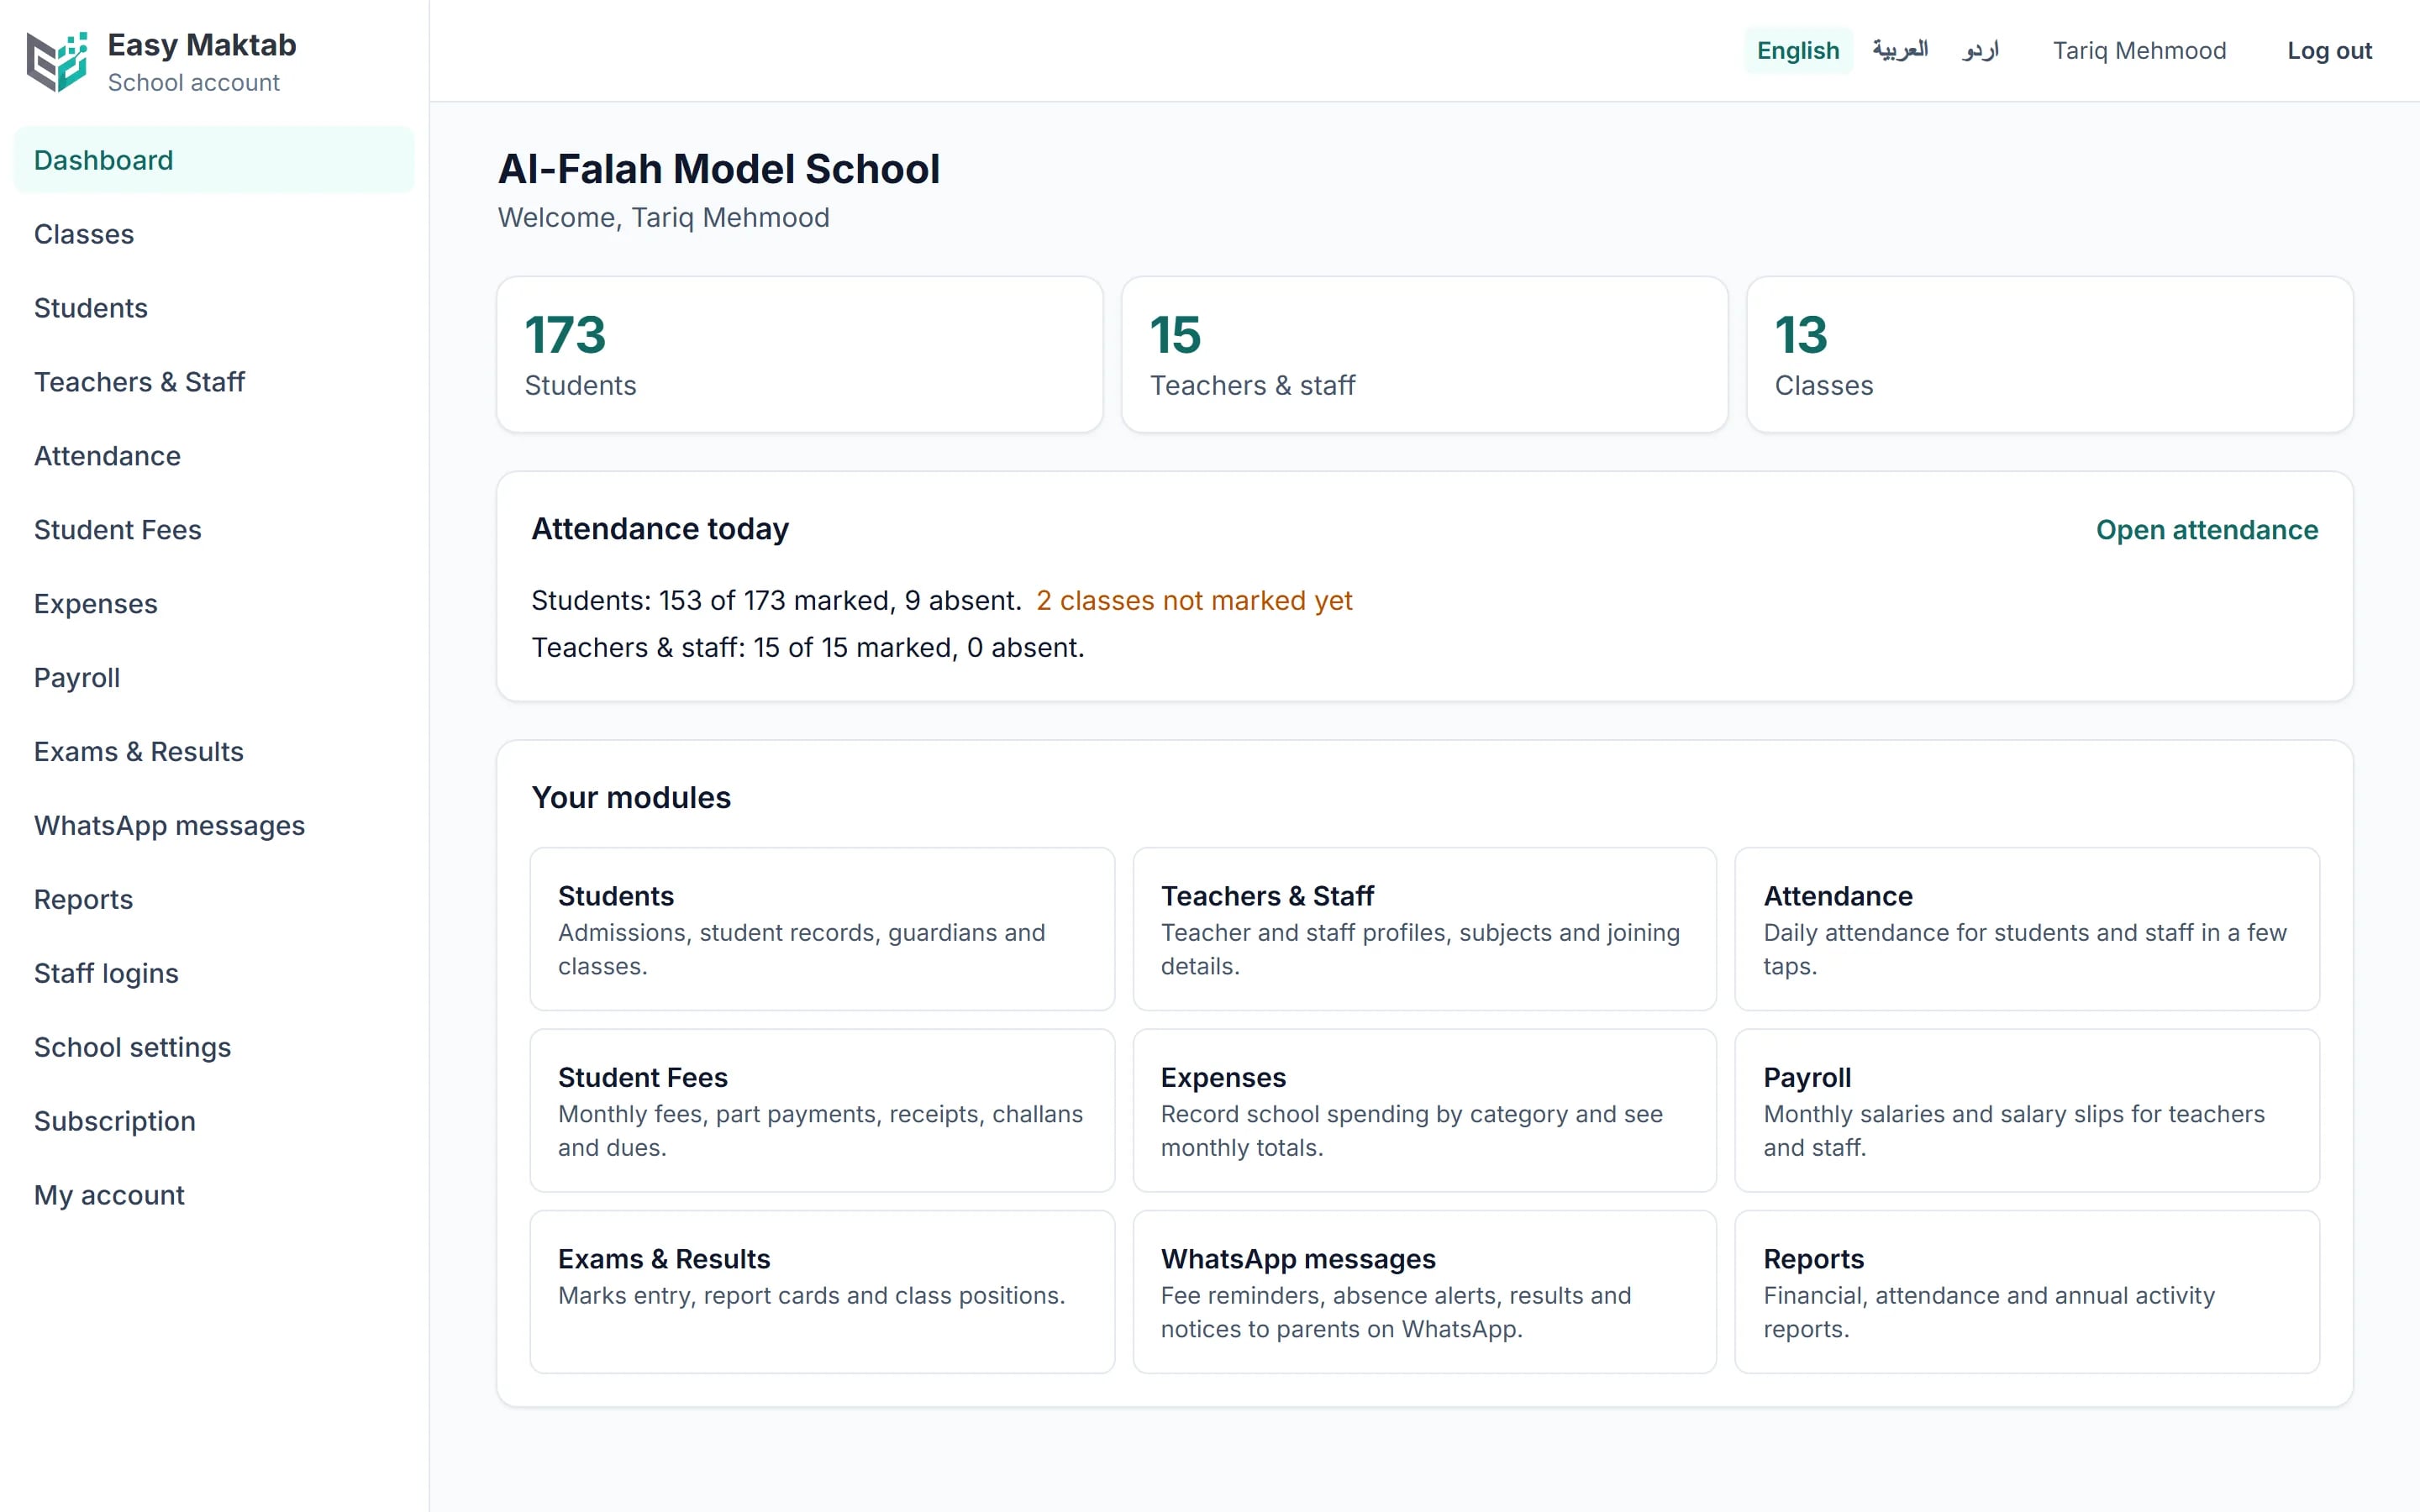Click the 'Your modules' heading
The height and width of the screenshot is (1512, 2420).
click(x=631, y=798)
